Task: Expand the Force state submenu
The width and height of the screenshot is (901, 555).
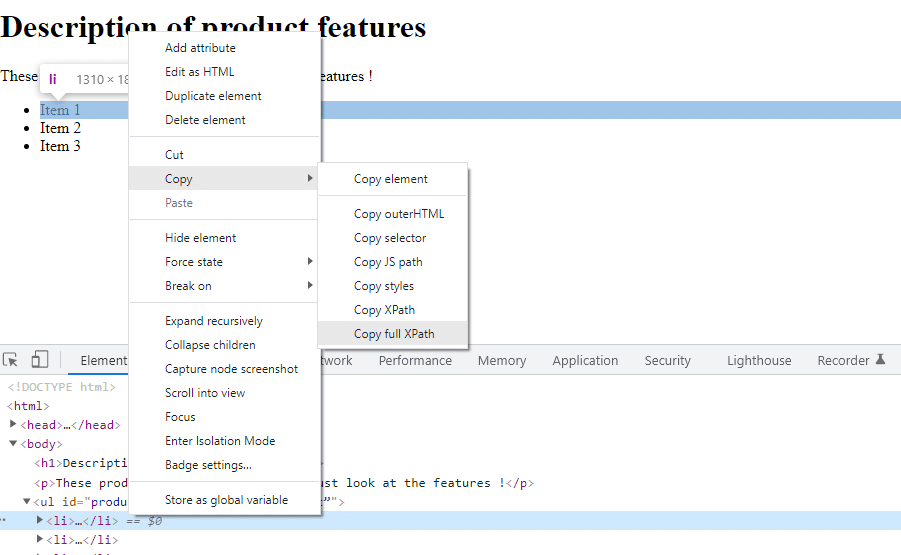Action: point(310,262)
